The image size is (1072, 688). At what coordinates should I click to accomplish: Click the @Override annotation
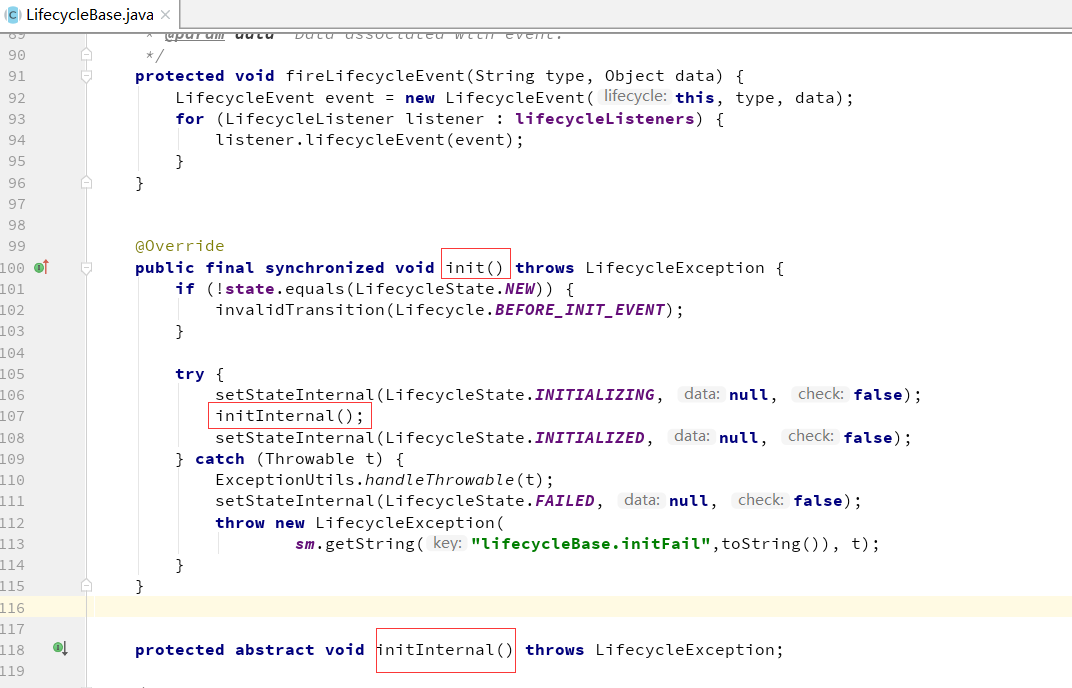pos(180,246)
